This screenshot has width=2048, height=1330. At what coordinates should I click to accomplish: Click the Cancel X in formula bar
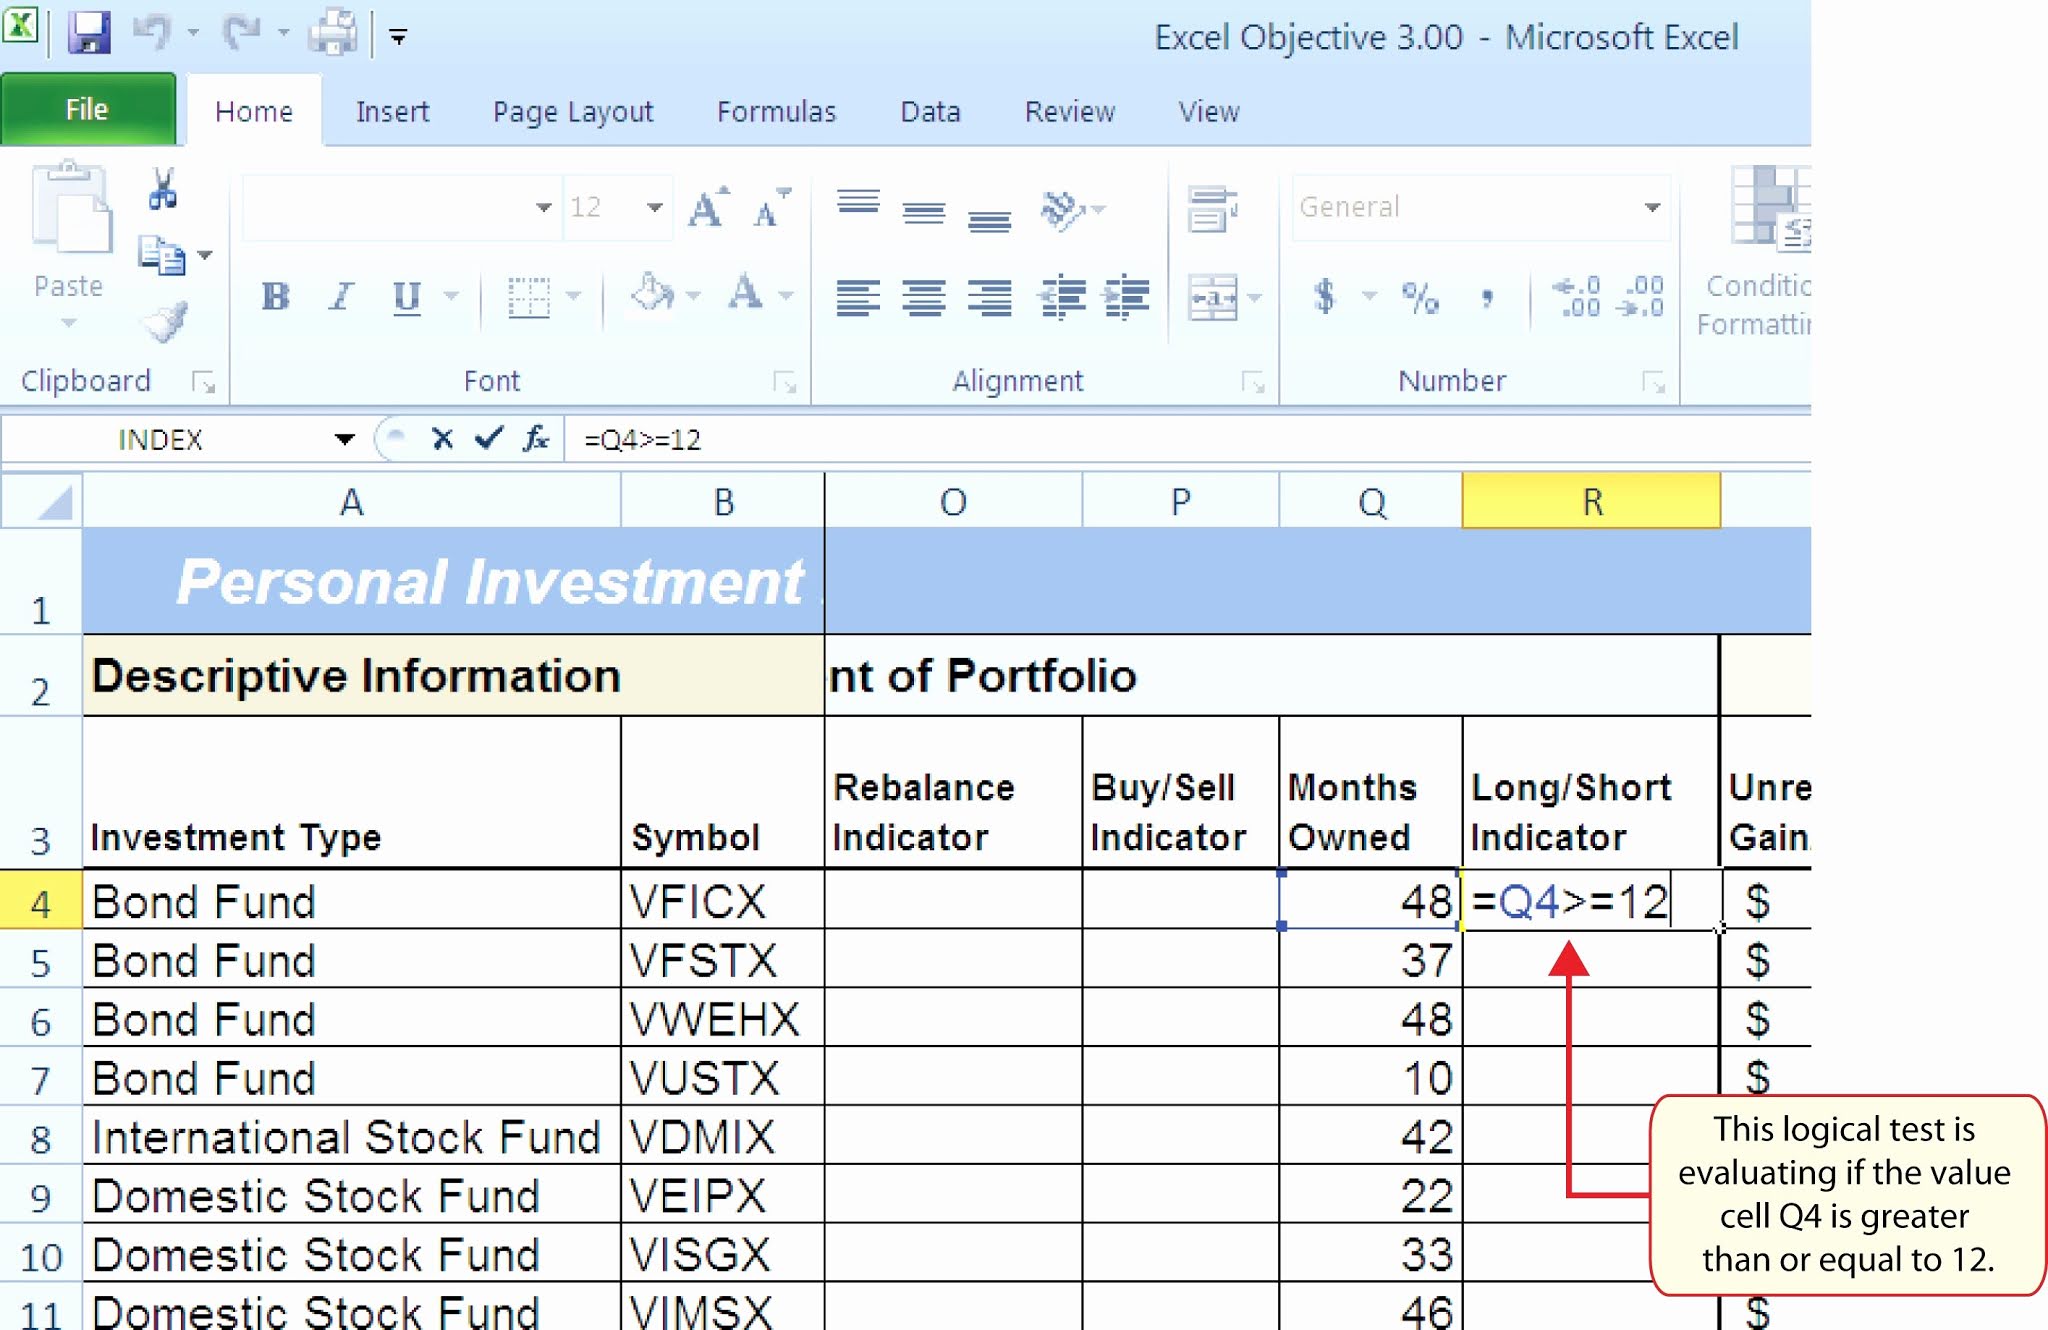(x=442, y=439)
